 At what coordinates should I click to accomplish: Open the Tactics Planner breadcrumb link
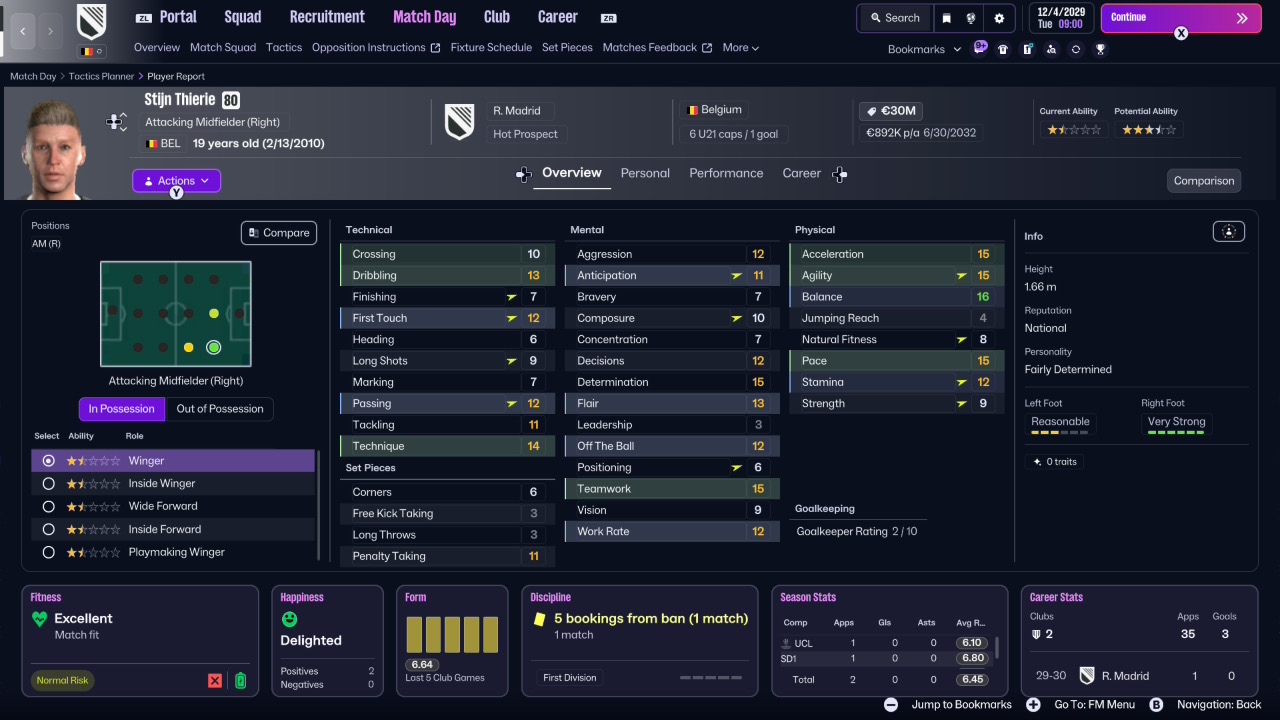(103, 76)
